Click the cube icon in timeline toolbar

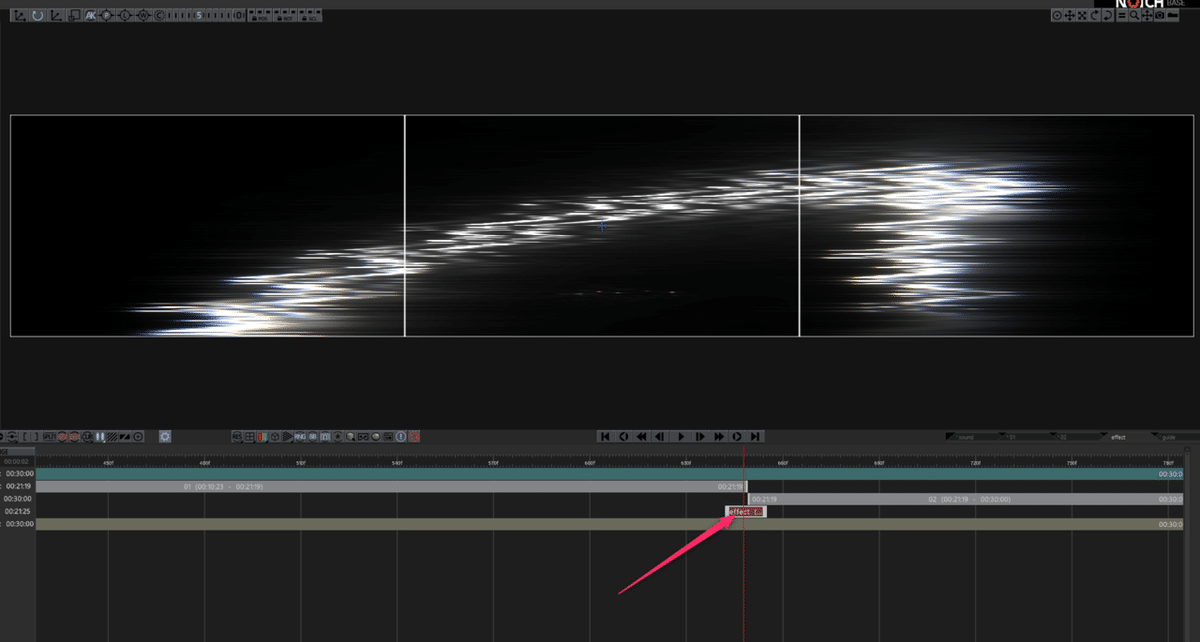pyautogui.click(x=274, y=436)
